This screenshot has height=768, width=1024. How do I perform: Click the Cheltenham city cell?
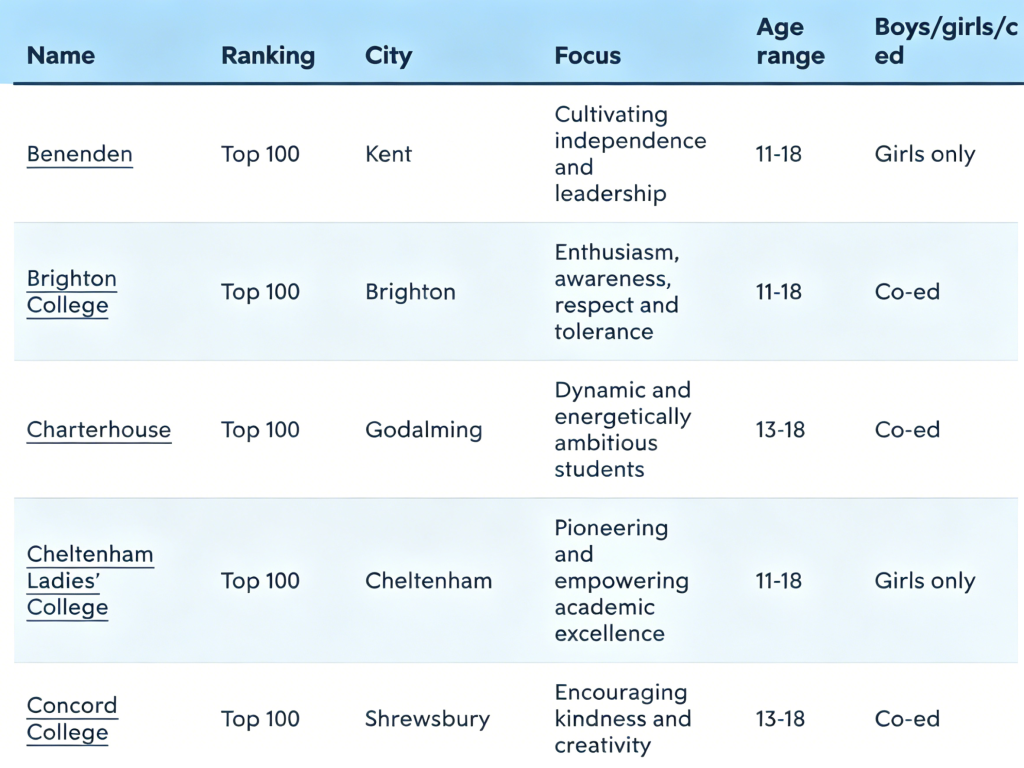tap(428, 581)
